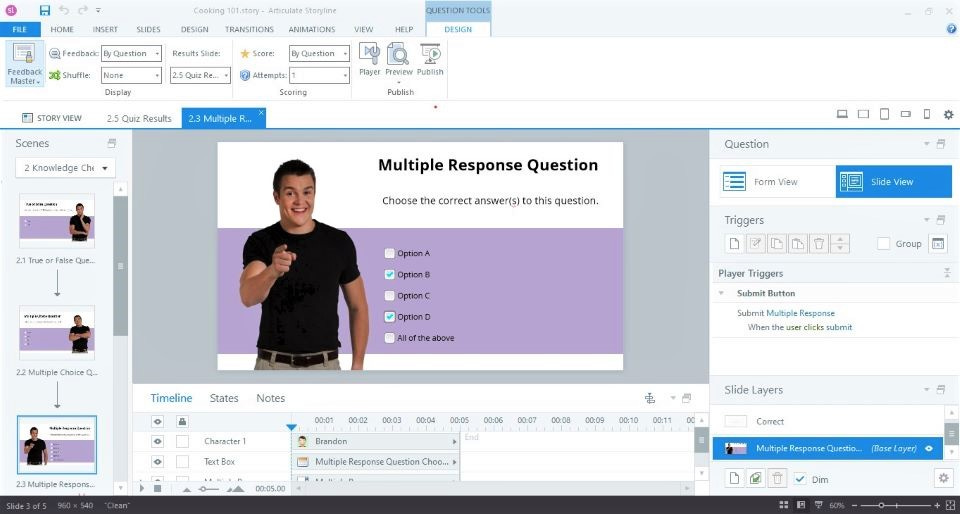
Task: Switch to tablet portrait preview
Action: [884, 114]
